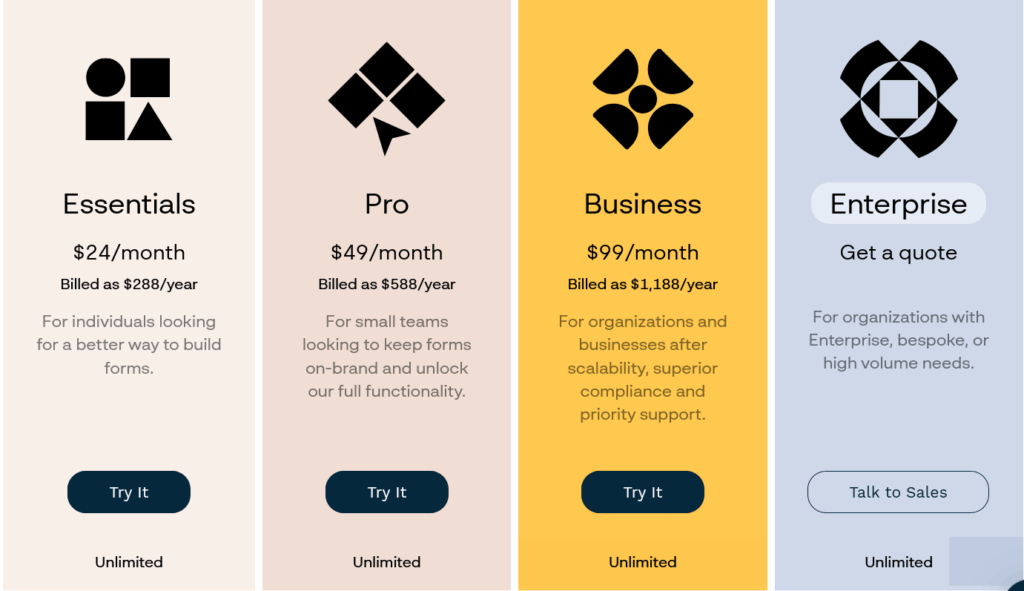Select the Pro plan heading

pos(386,204)
